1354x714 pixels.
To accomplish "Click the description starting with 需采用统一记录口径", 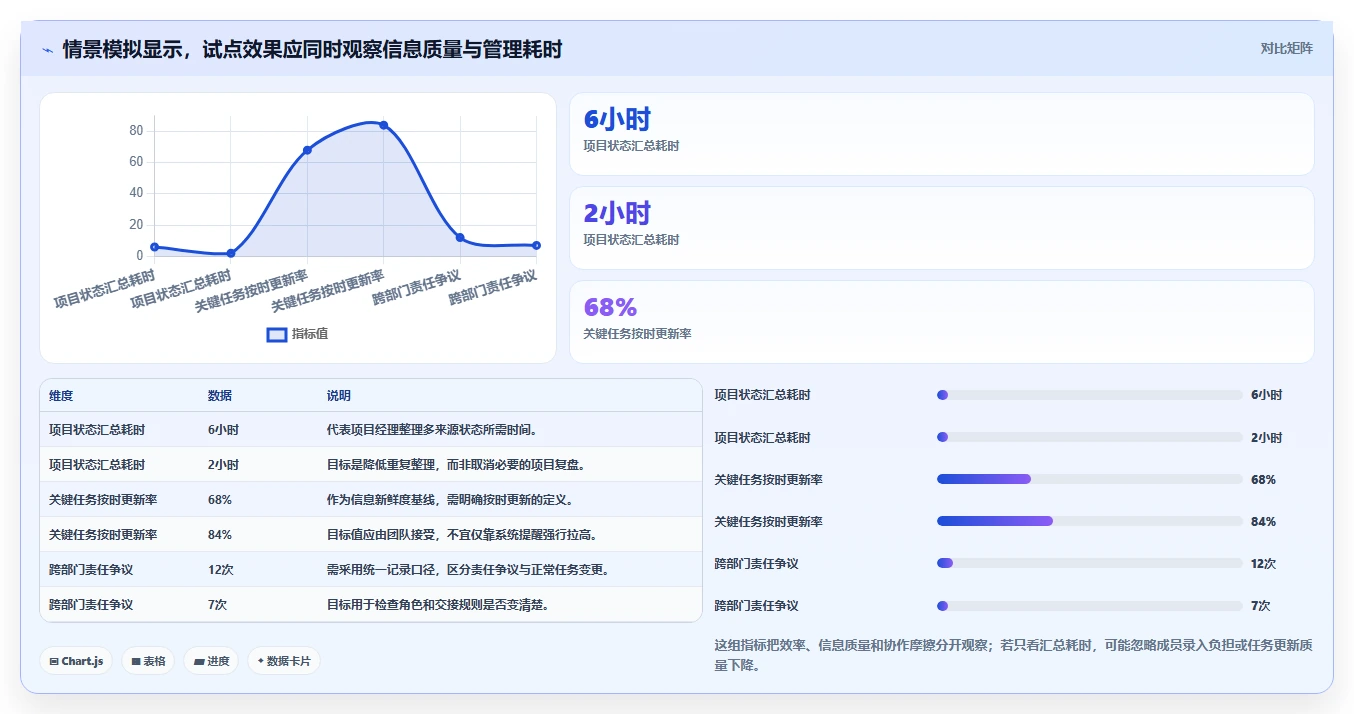I will click(x=468, y=570).
